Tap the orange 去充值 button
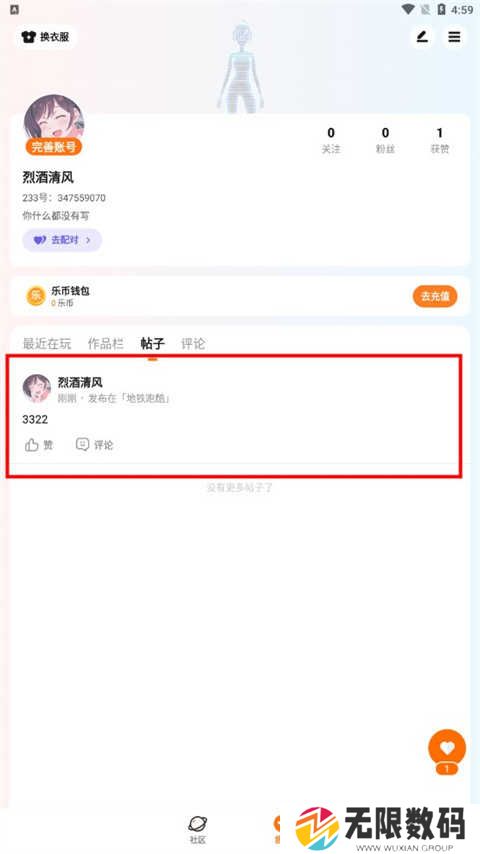The height and width of the screenshot is (854, 480). [x=435, y=296]
